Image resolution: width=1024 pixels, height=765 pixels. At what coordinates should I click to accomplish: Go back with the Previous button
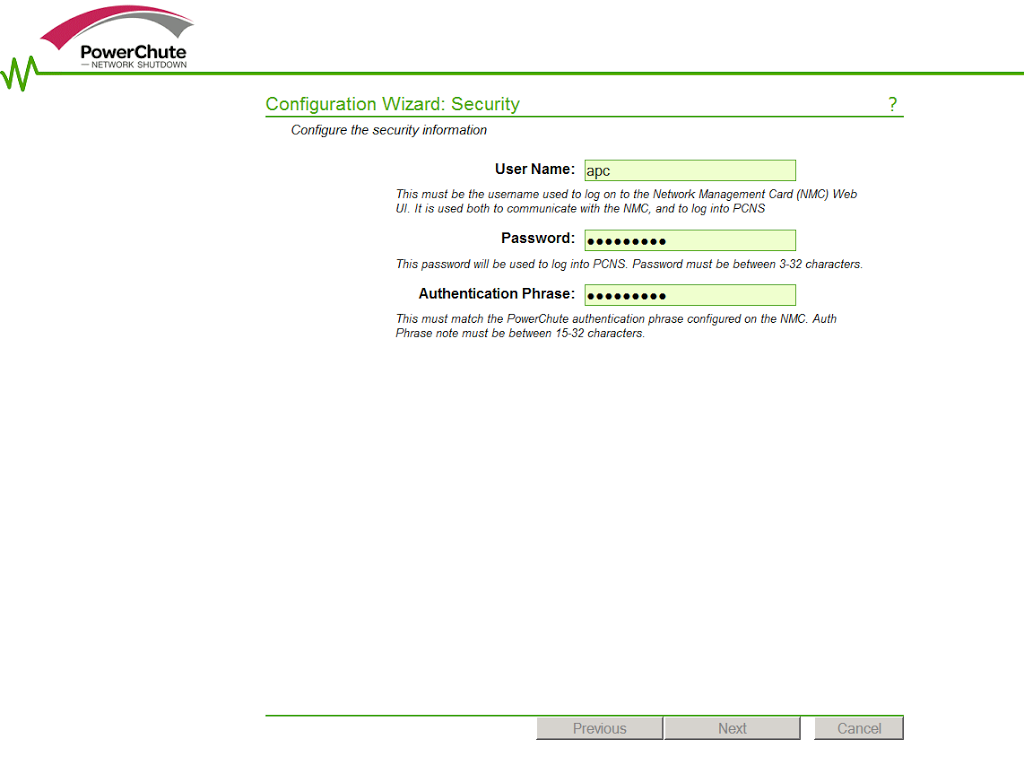599,728
